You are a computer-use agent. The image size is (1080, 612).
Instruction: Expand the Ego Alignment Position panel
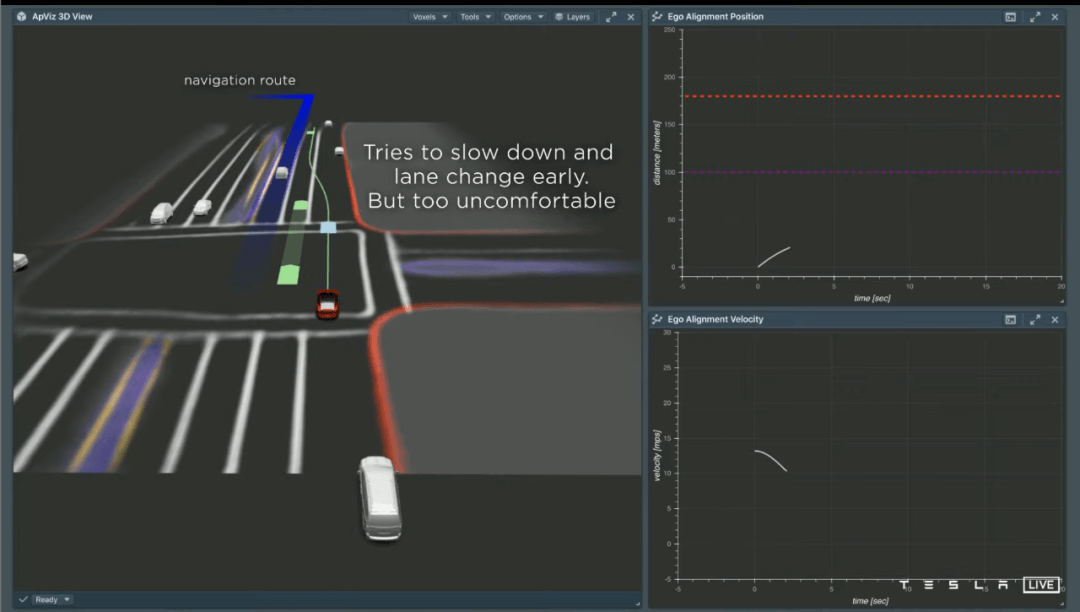1035,17
